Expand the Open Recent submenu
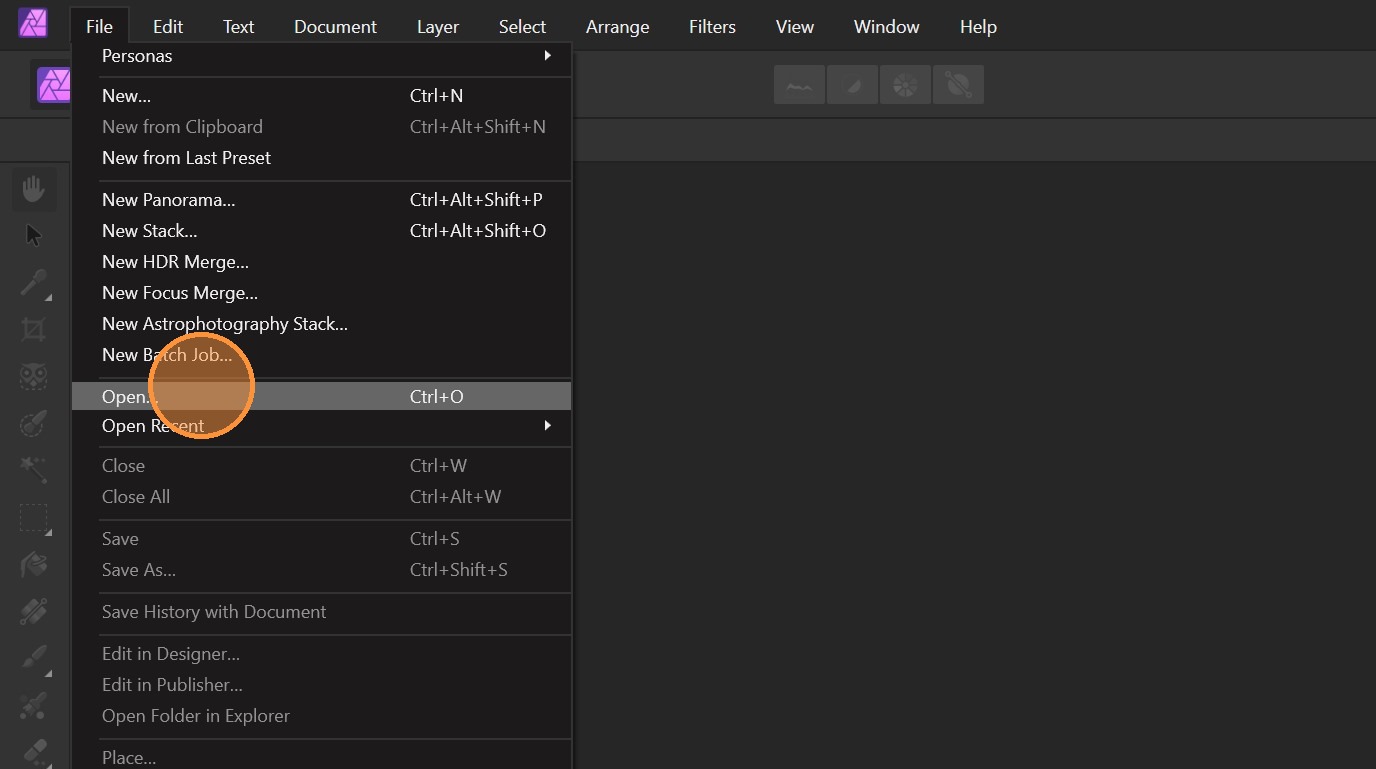This screenshot has height=769, width=1376. click(322, 426)
